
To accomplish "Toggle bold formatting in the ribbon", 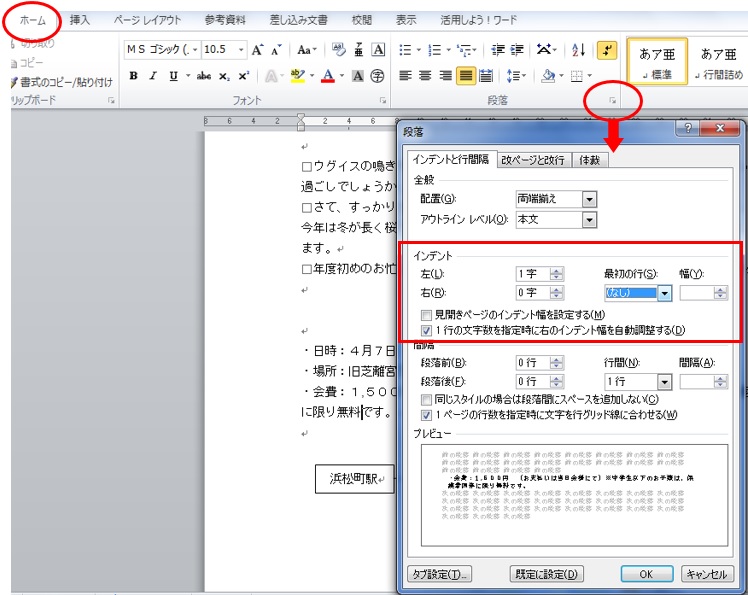I will [x=133, y=76].
